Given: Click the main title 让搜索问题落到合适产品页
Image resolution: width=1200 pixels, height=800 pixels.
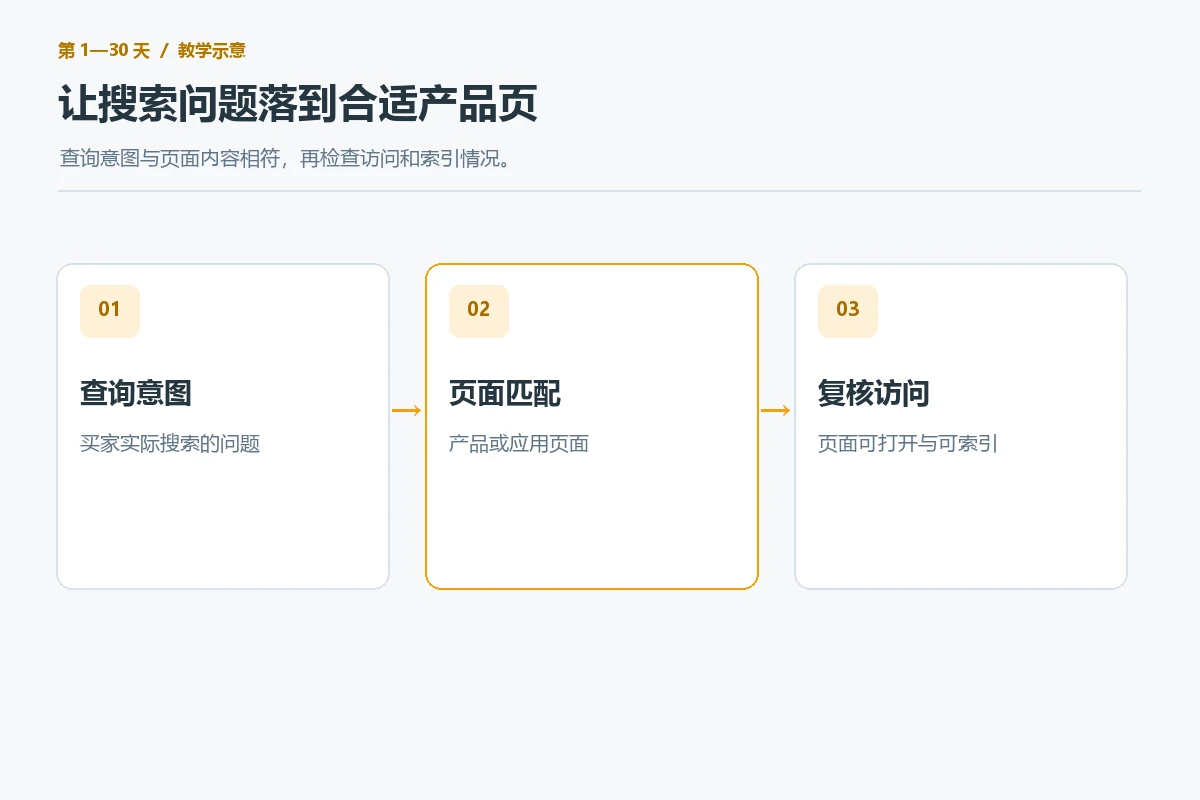Looking at the screenshot, I should [x=298, y=104].
